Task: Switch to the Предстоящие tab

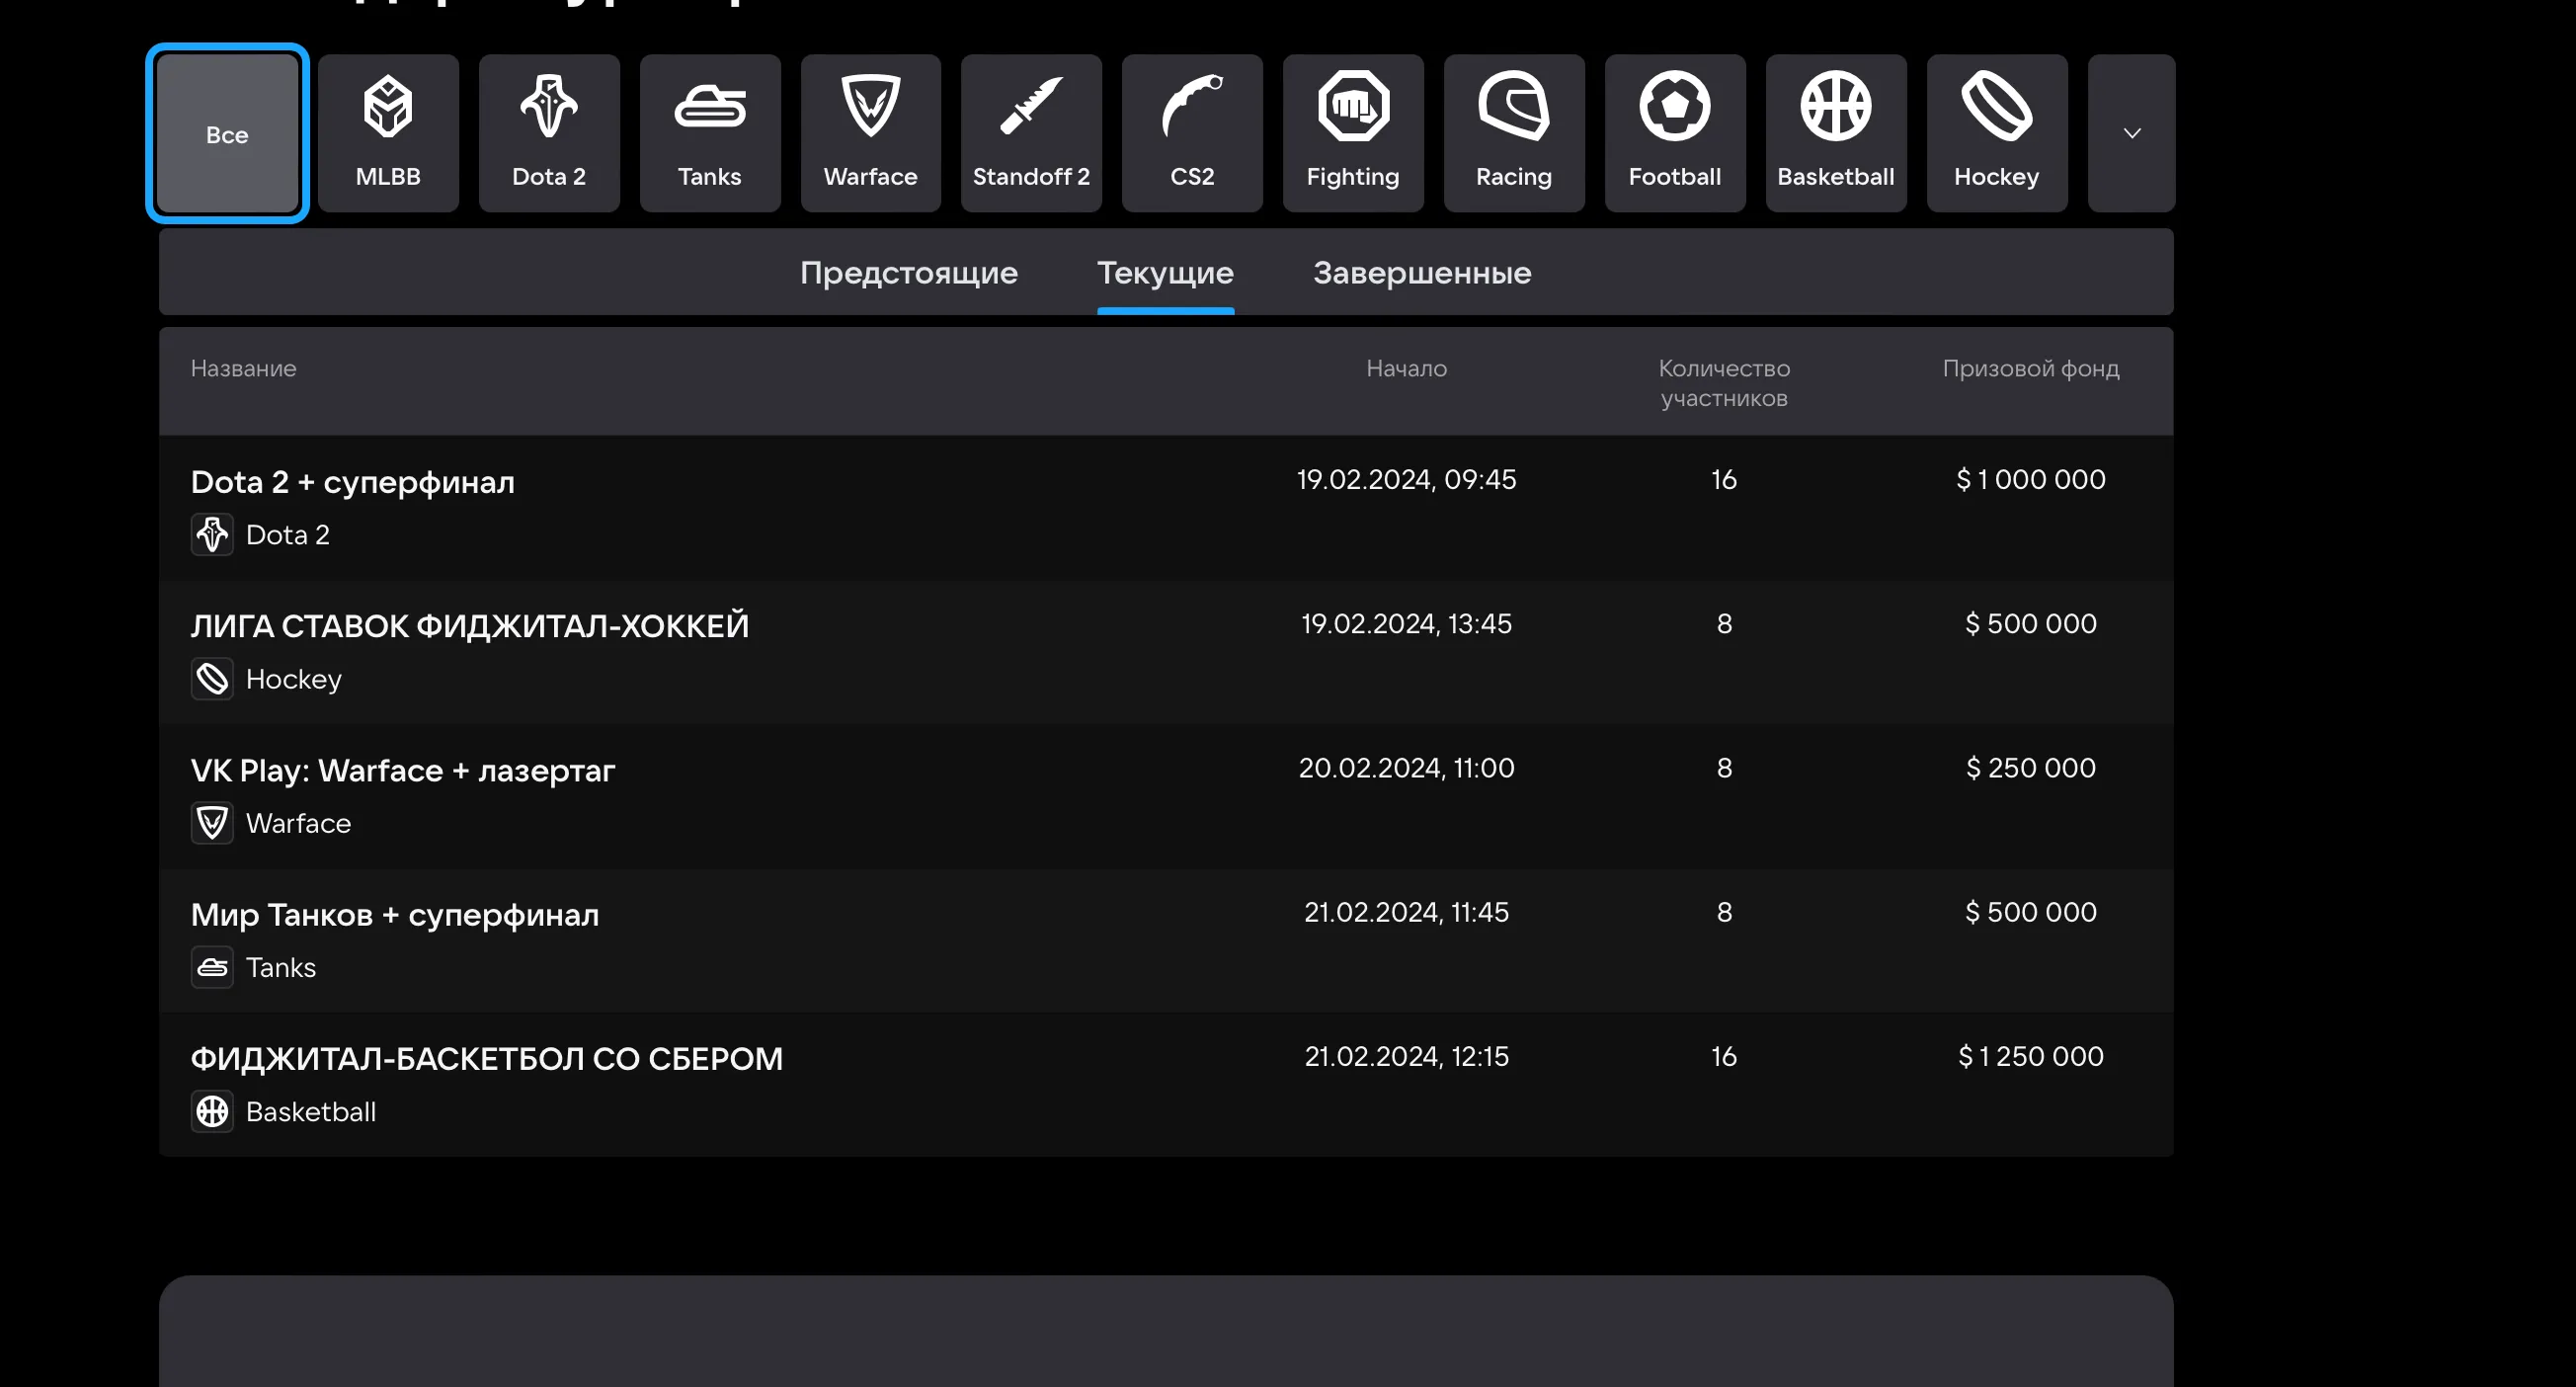Action: tap(908, 272)
